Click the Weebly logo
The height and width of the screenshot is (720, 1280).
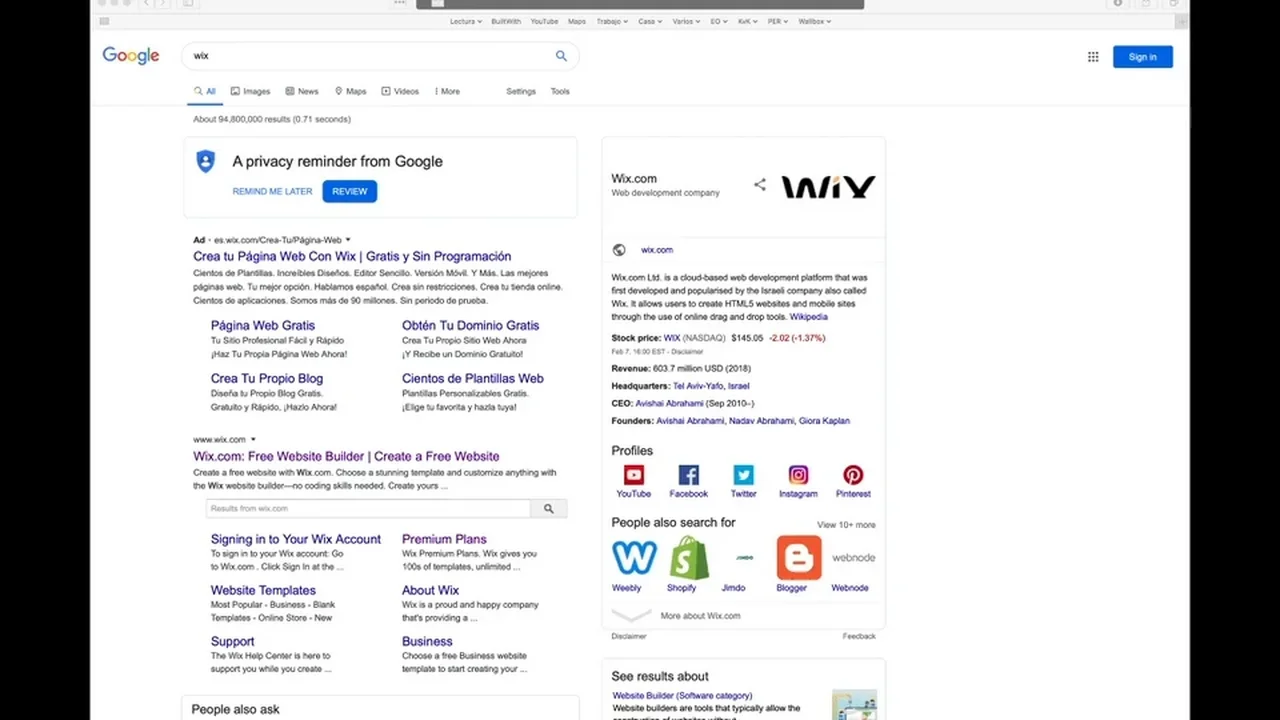point(634,558)
